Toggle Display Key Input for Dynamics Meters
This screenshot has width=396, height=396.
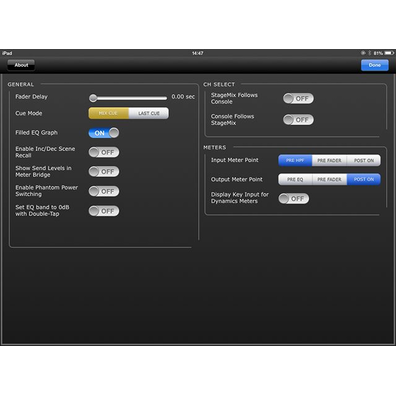tap(294, 199)
